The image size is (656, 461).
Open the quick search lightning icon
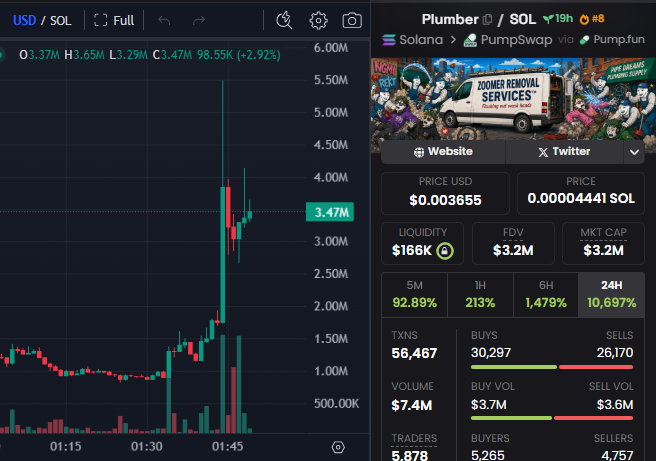pyautogui.click(x=284, y=20)
